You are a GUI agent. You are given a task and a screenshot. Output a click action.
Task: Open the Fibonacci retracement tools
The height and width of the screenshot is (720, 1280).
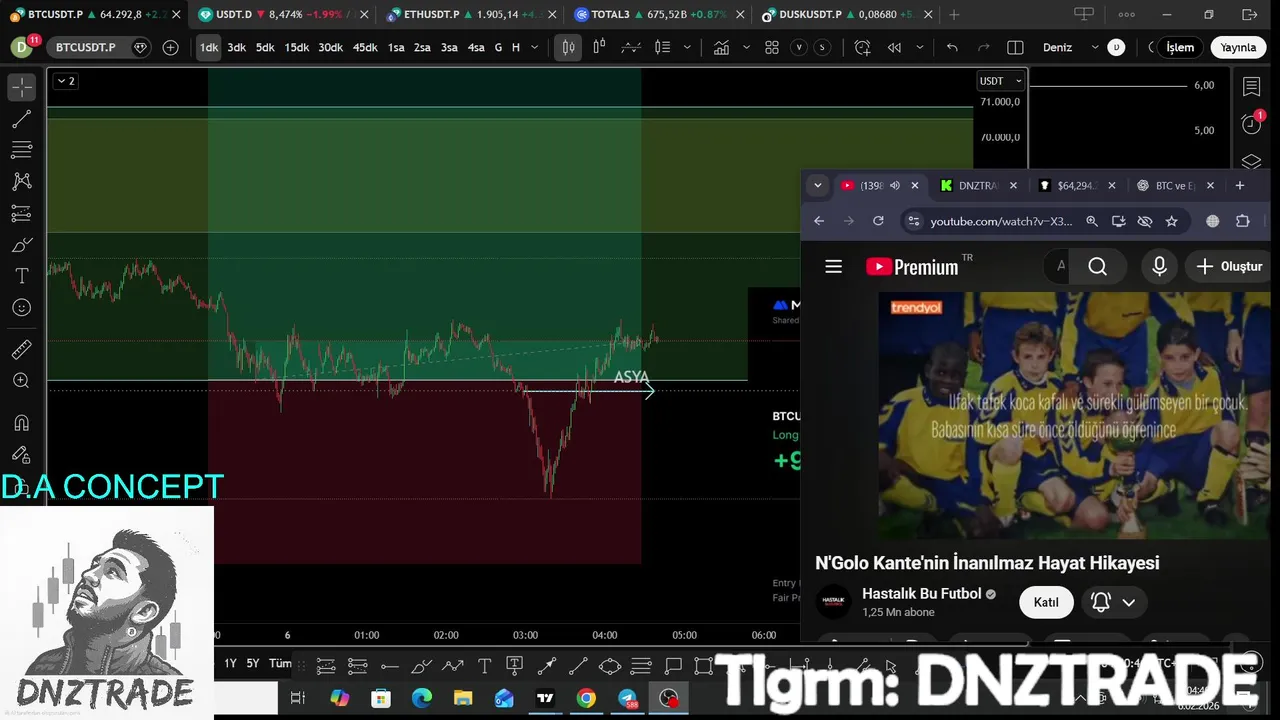22,151
